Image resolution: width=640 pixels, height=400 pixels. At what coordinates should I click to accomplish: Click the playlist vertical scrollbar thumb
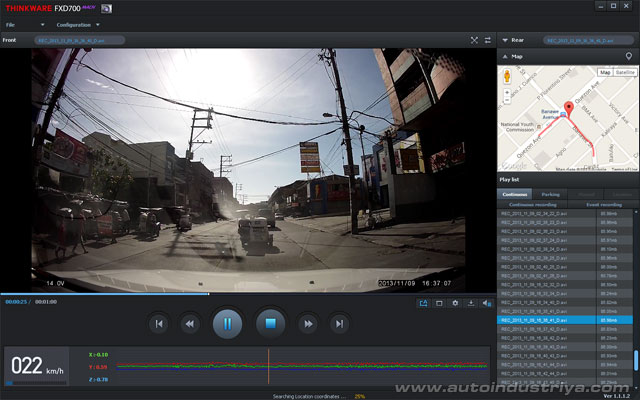pyautogui.click(x=636, y=360)
